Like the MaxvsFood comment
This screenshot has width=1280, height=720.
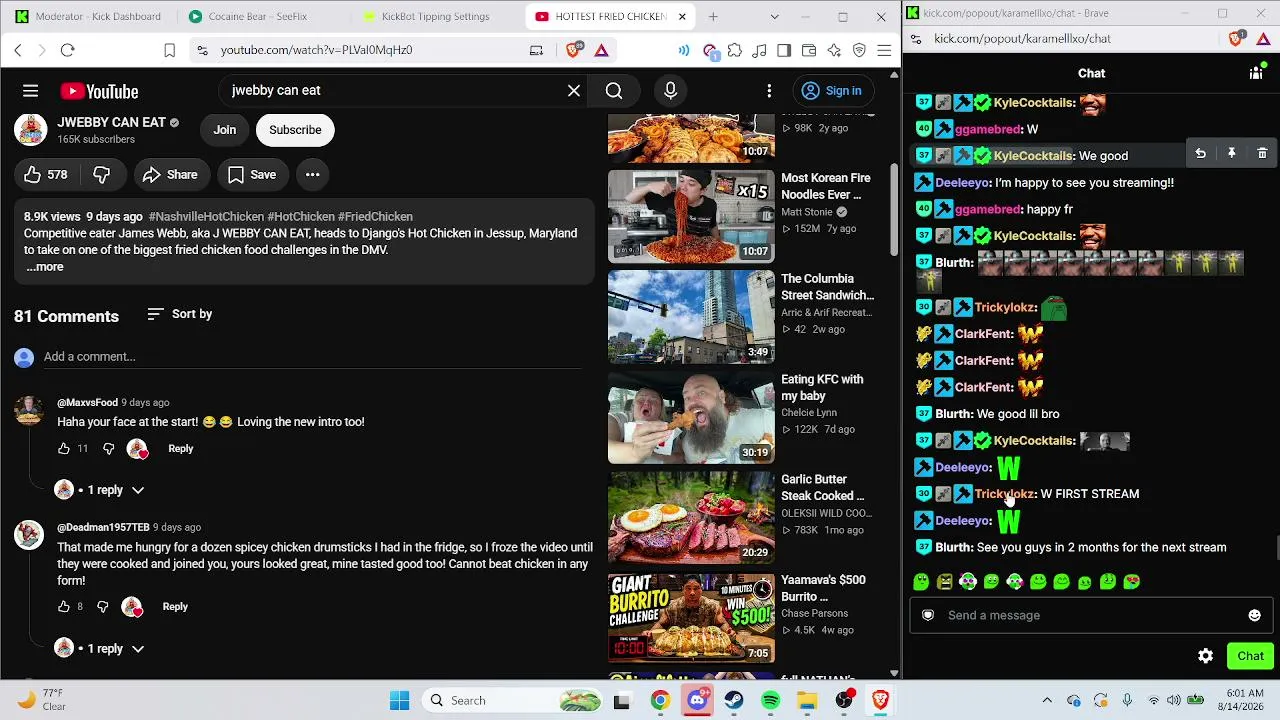click(x=64, y=449)
